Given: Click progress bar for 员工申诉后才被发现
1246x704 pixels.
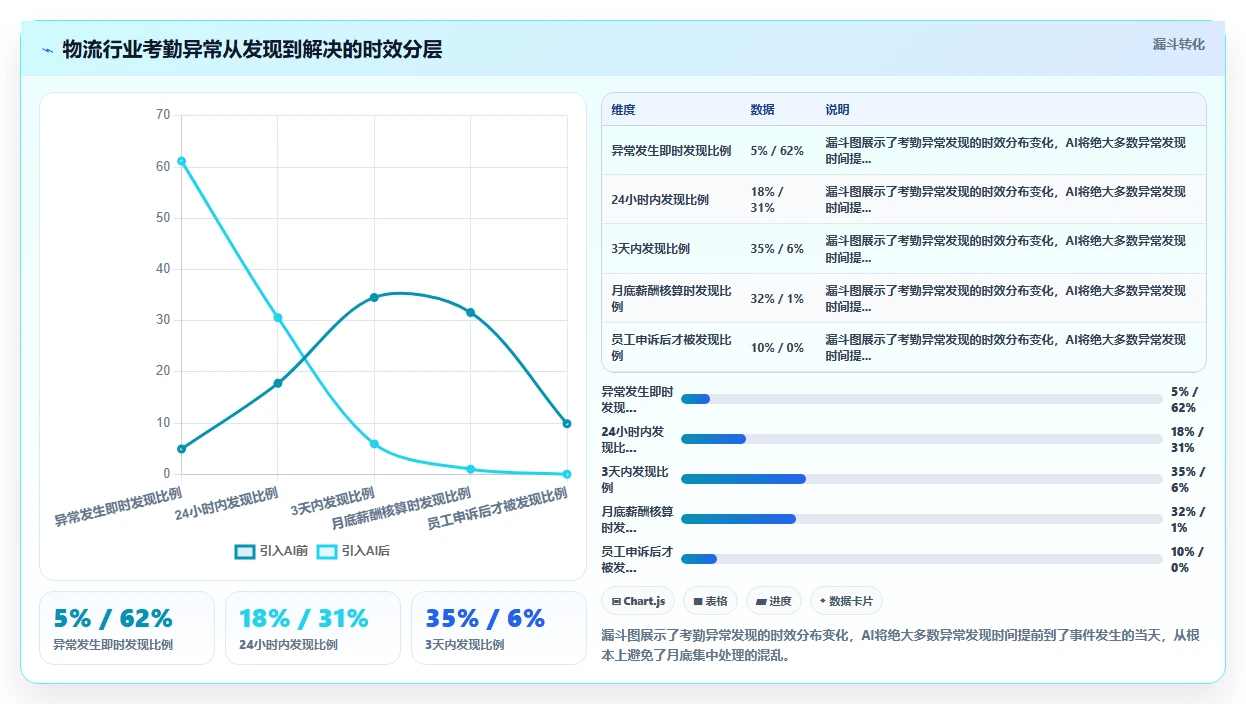Looking at the screenshot, I should click(922, 559).
